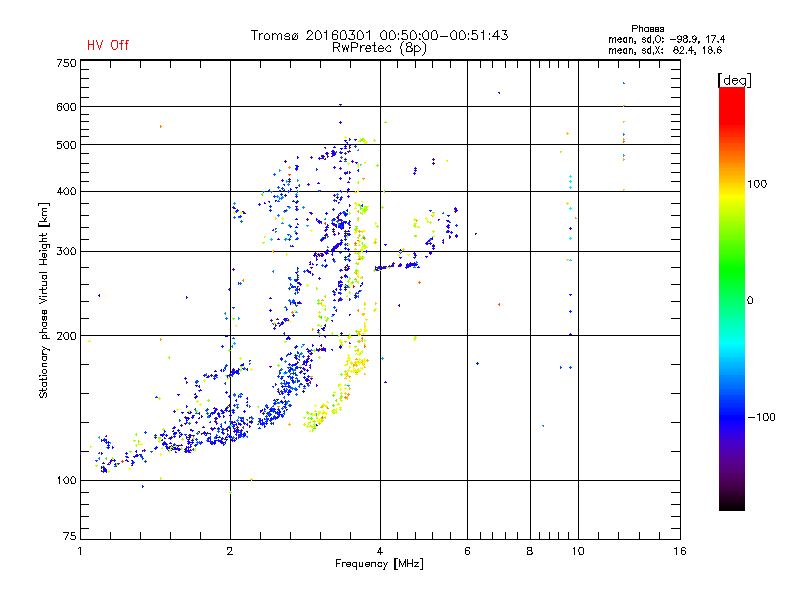Click the 10 tick on frequency axis
This screenshot has height=600, width=800.
(x=577, y=551)
